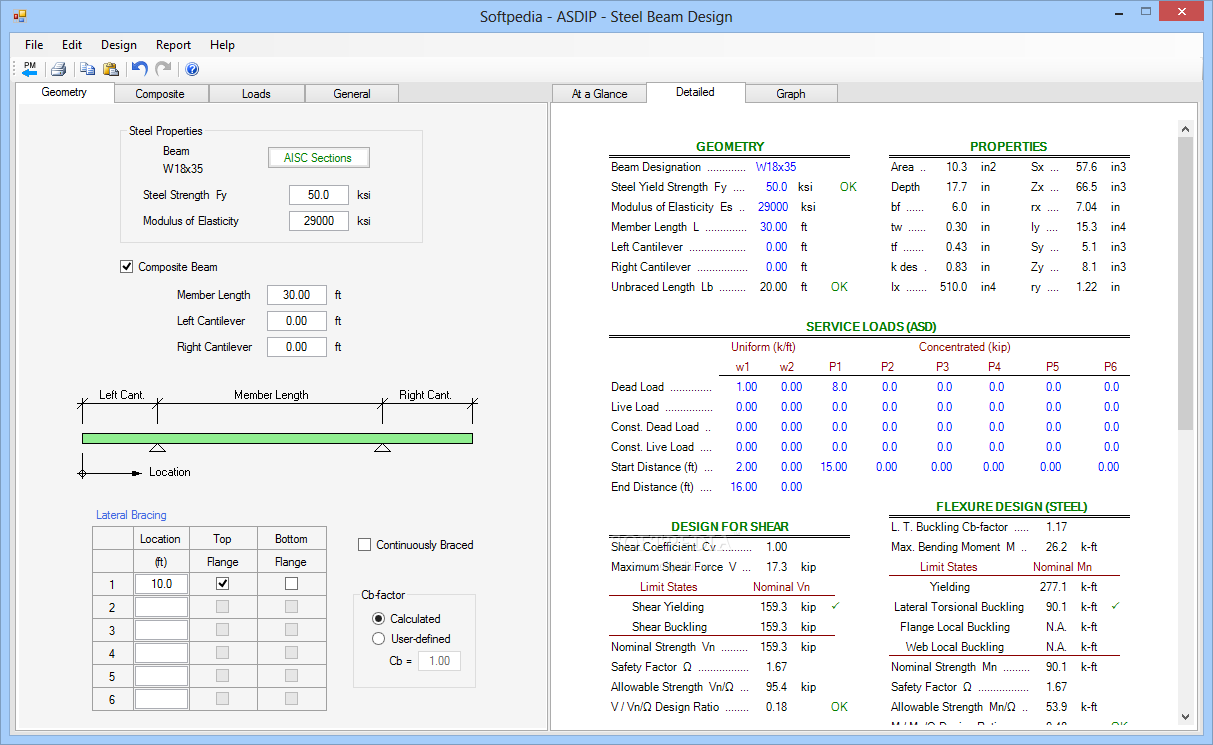Select the Calculated Cb-factor option
This screenshot has height=745, width=1213.
point(378,619)
